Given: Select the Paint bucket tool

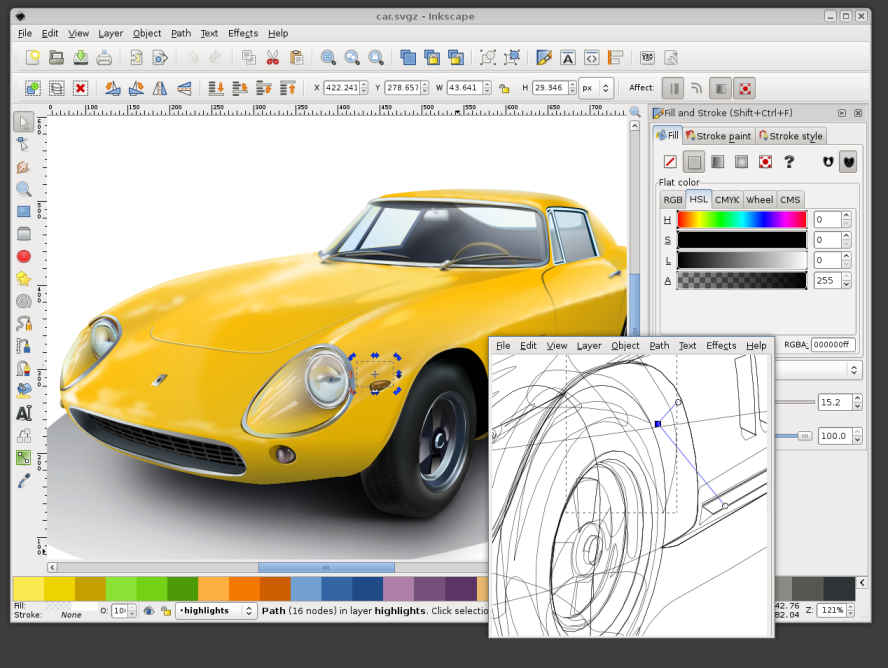Looking at the screenshot, I should 23,391.
